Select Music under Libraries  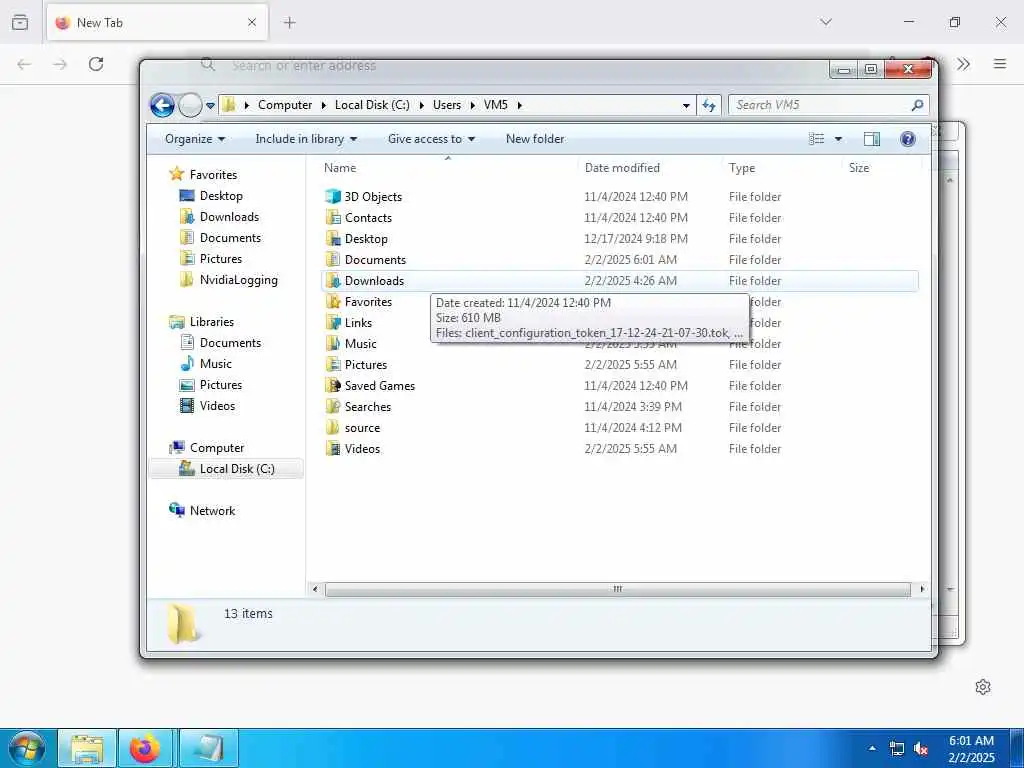click(x=206, y=364)
